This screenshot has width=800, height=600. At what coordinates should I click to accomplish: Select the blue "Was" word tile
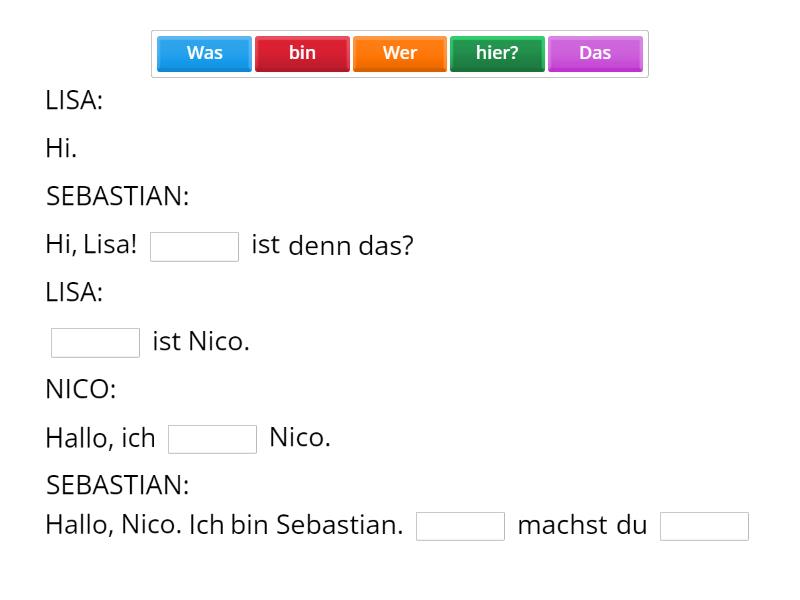tap(203, 53)
